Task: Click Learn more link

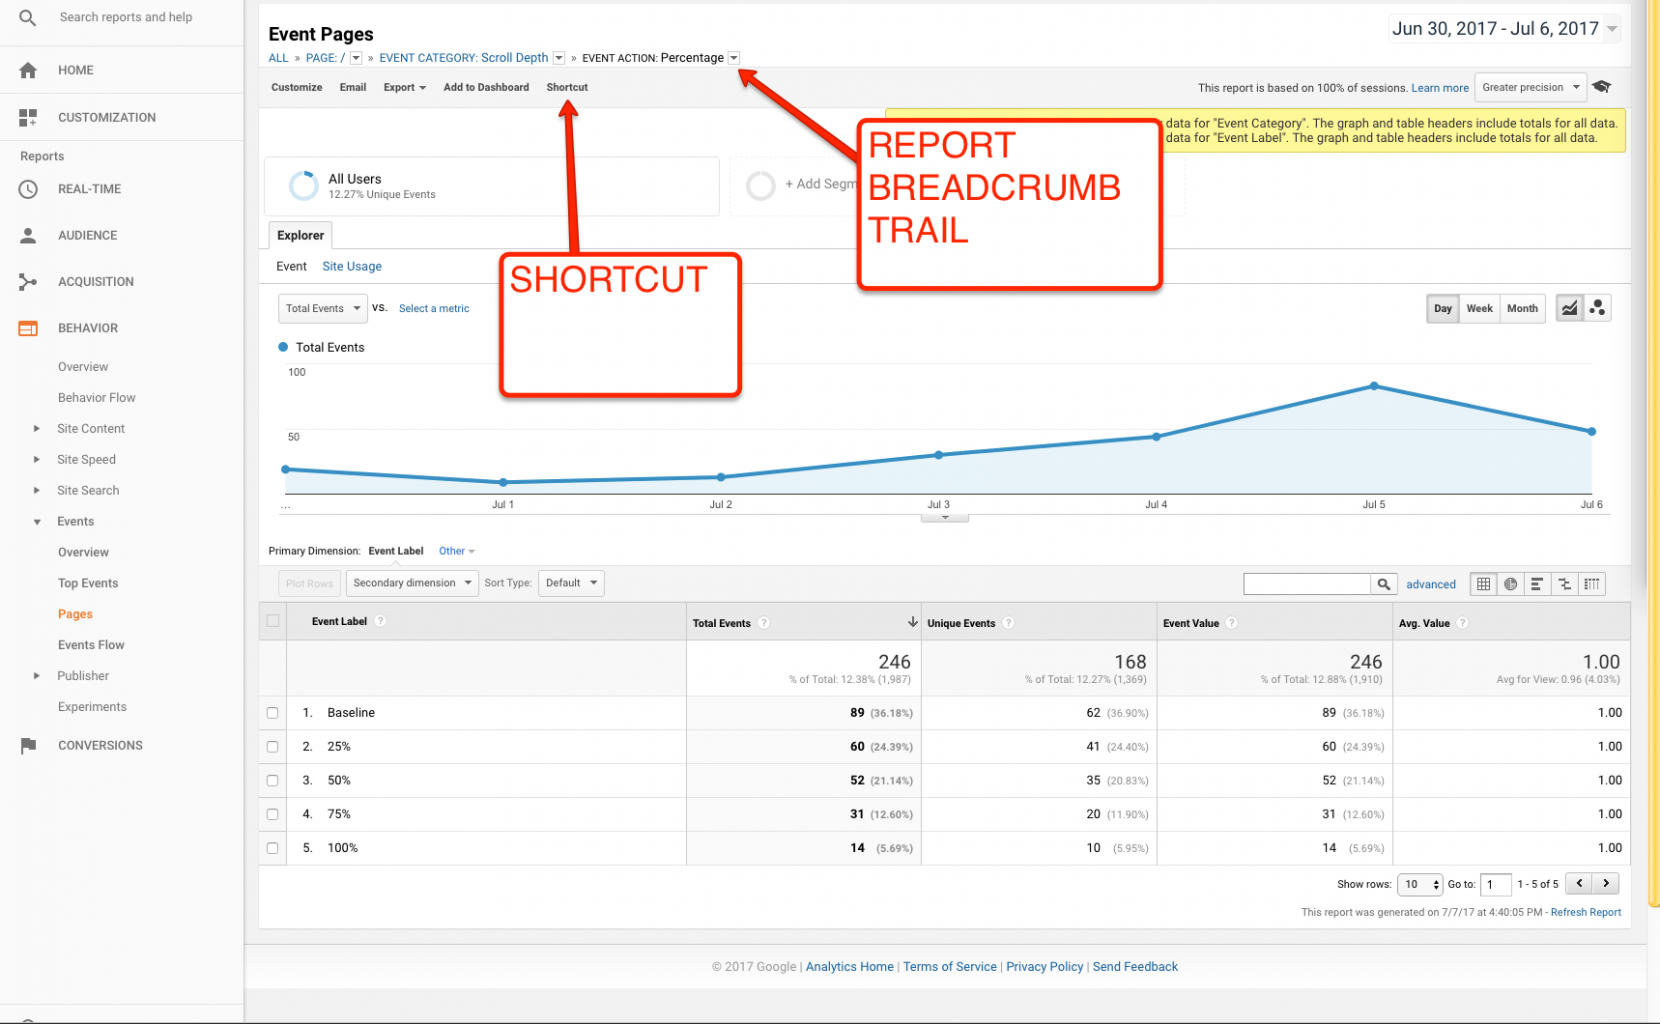Action: [x=1440, y=88]
